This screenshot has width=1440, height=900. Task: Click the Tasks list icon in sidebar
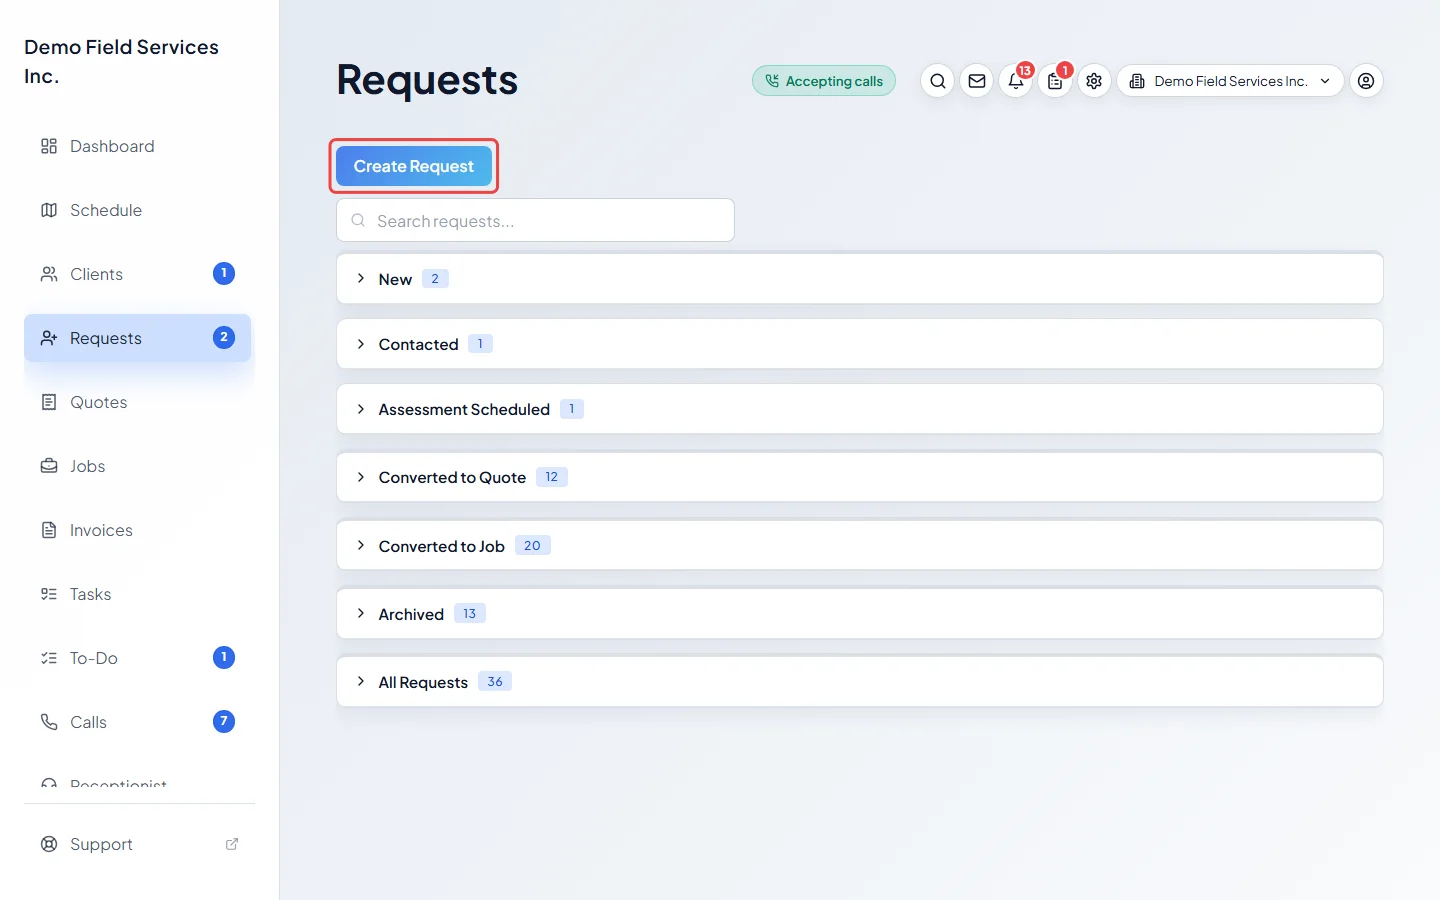[49, 594]
